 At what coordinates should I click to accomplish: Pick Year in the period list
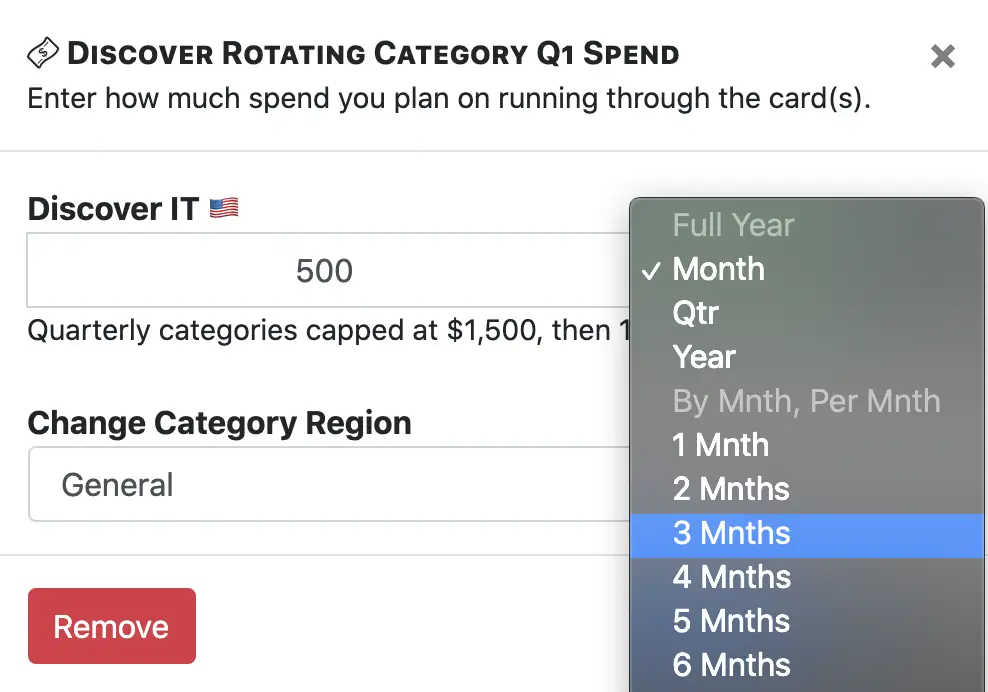click(x=807, y=357)
